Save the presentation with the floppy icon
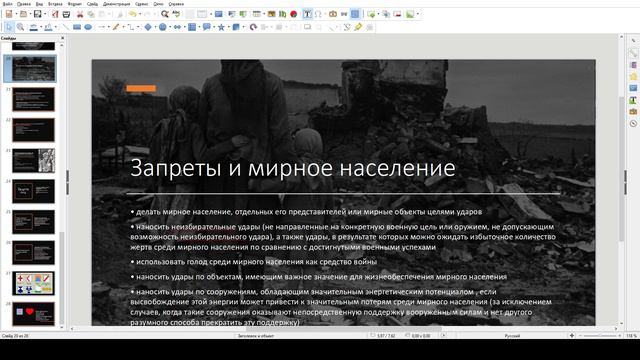 coord(38,14)
